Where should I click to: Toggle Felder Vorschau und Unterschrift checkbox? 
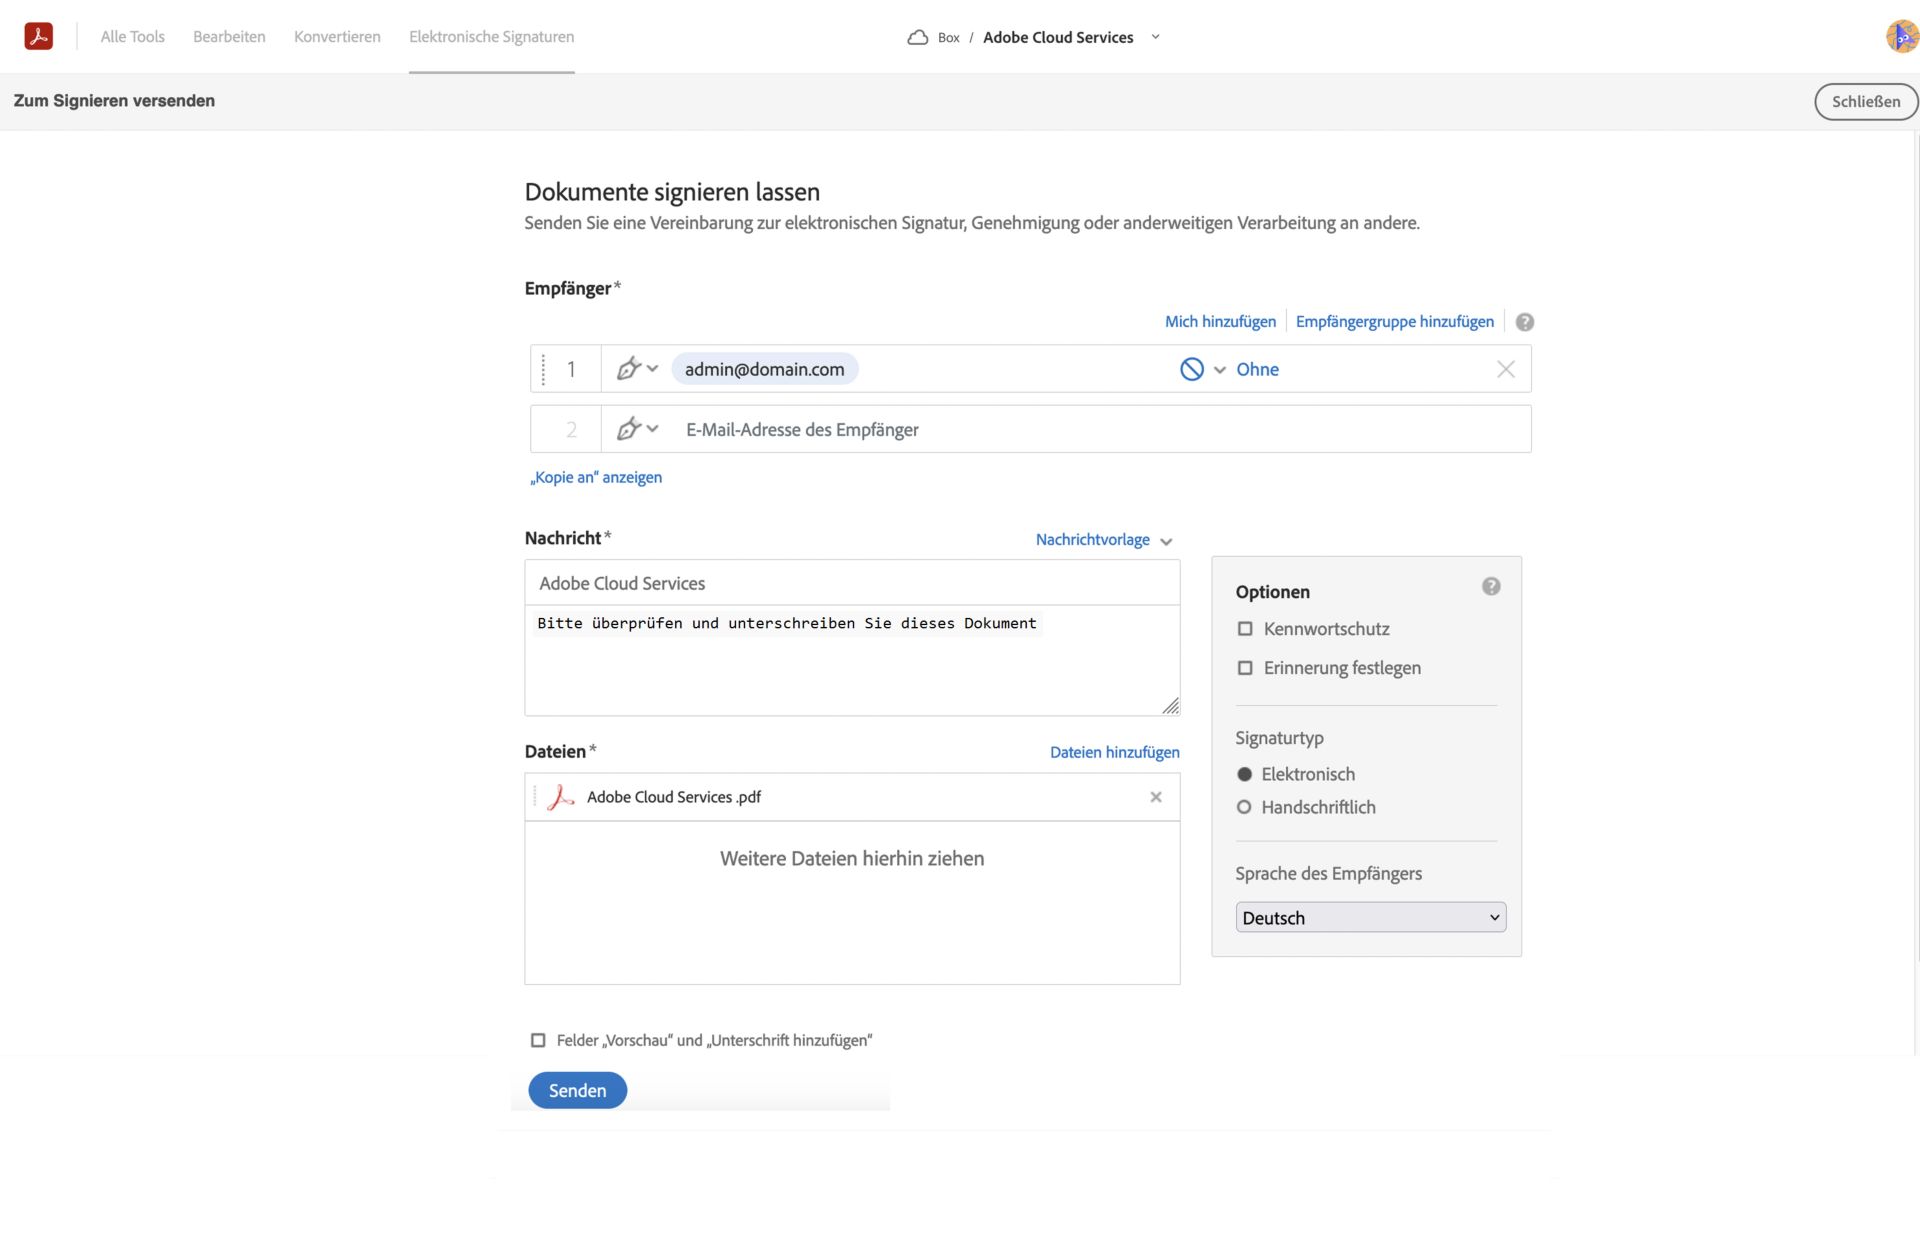point(537,1039)
